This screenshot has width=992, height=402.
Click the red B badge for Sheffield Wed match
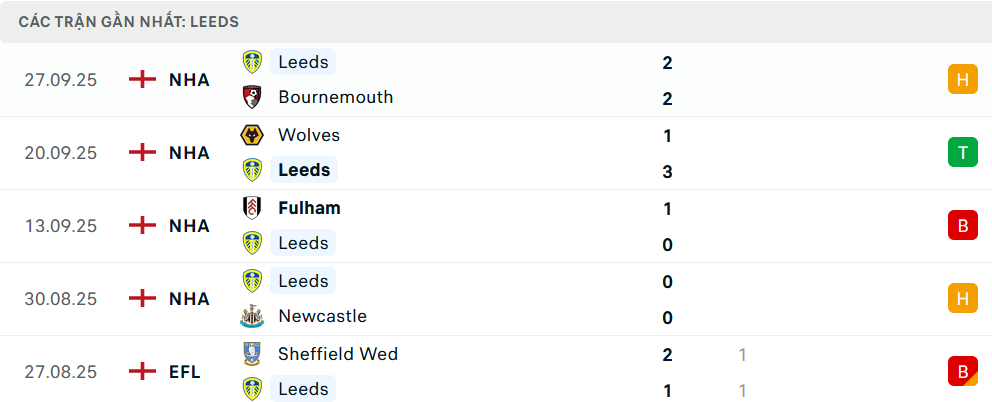click(x=962, y=371)
